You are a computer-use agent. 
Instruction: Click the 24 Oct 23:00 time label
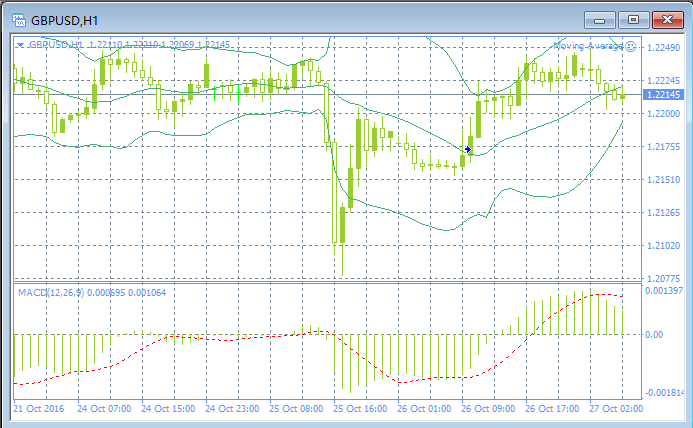point(232,409)
